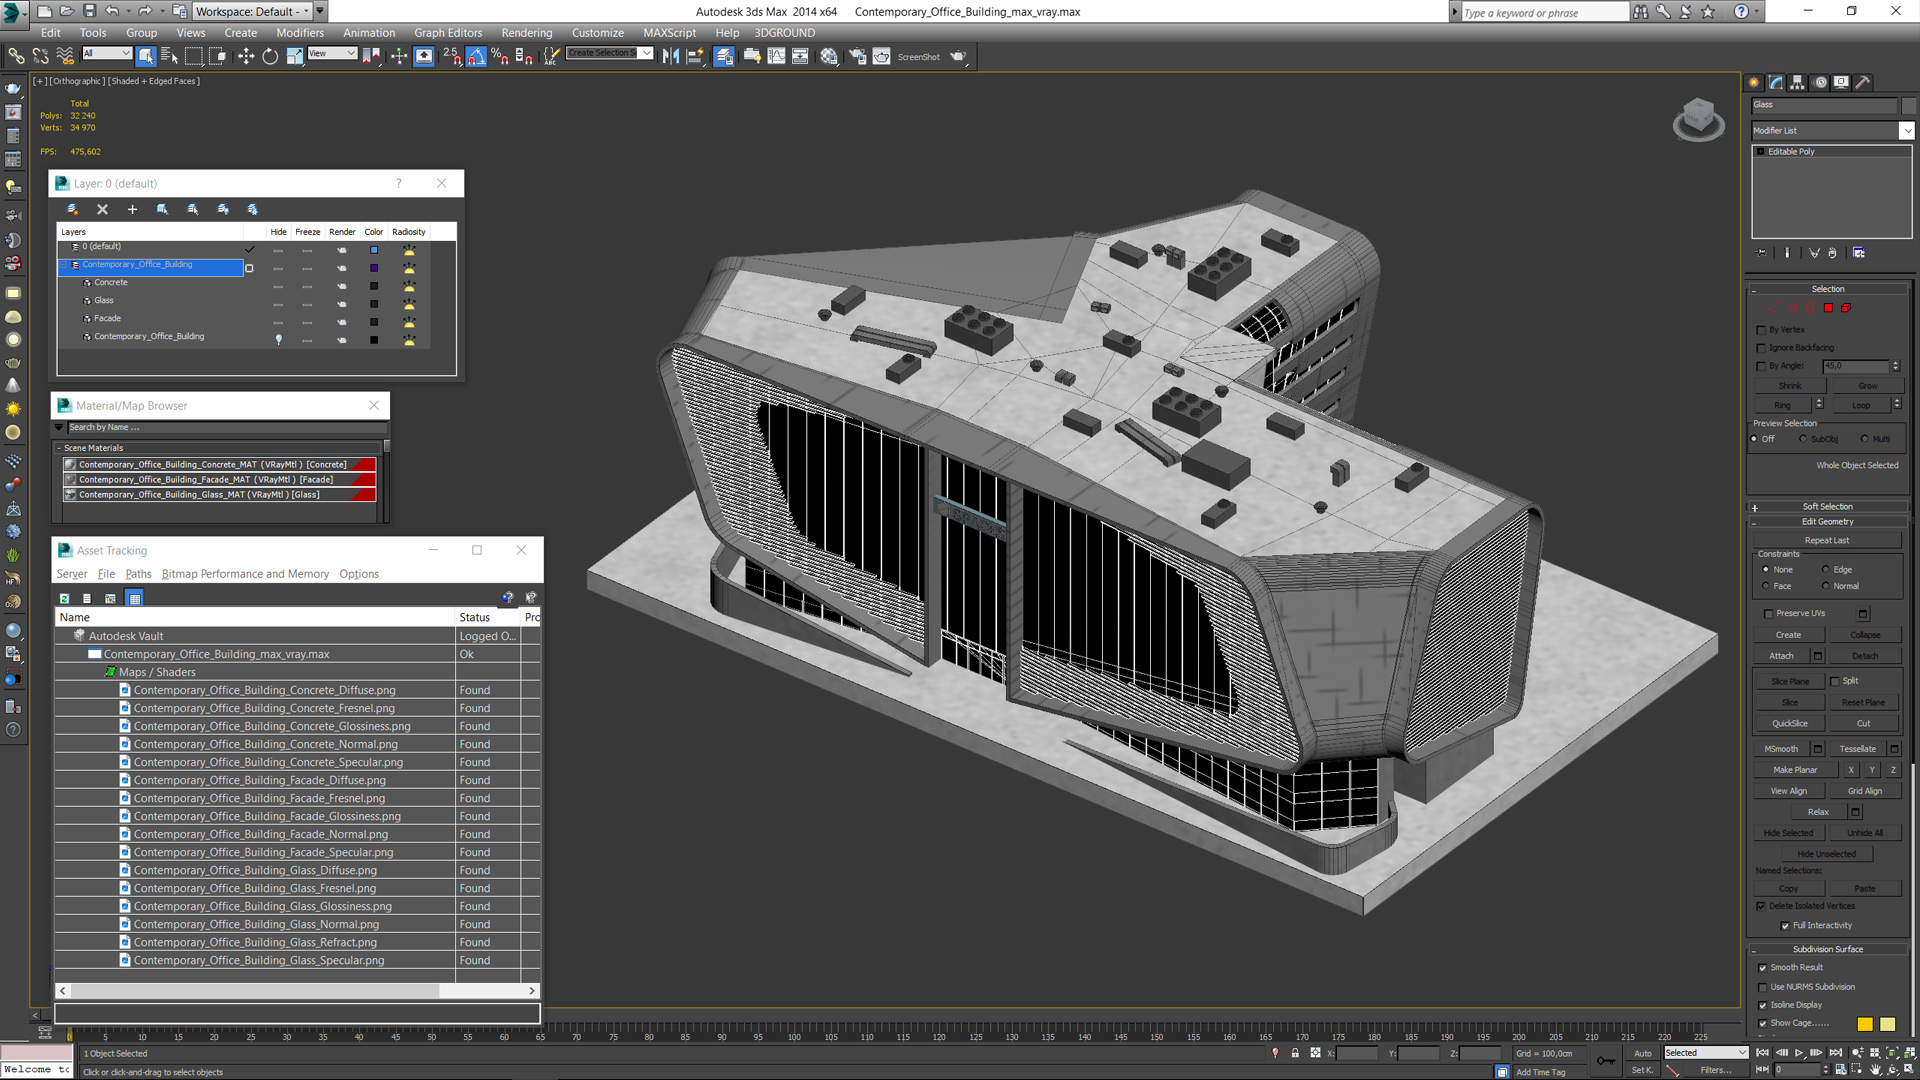Click the Set Key large key icon
Viewport: 1920px width, 1080px height.
[1605, 1061]
